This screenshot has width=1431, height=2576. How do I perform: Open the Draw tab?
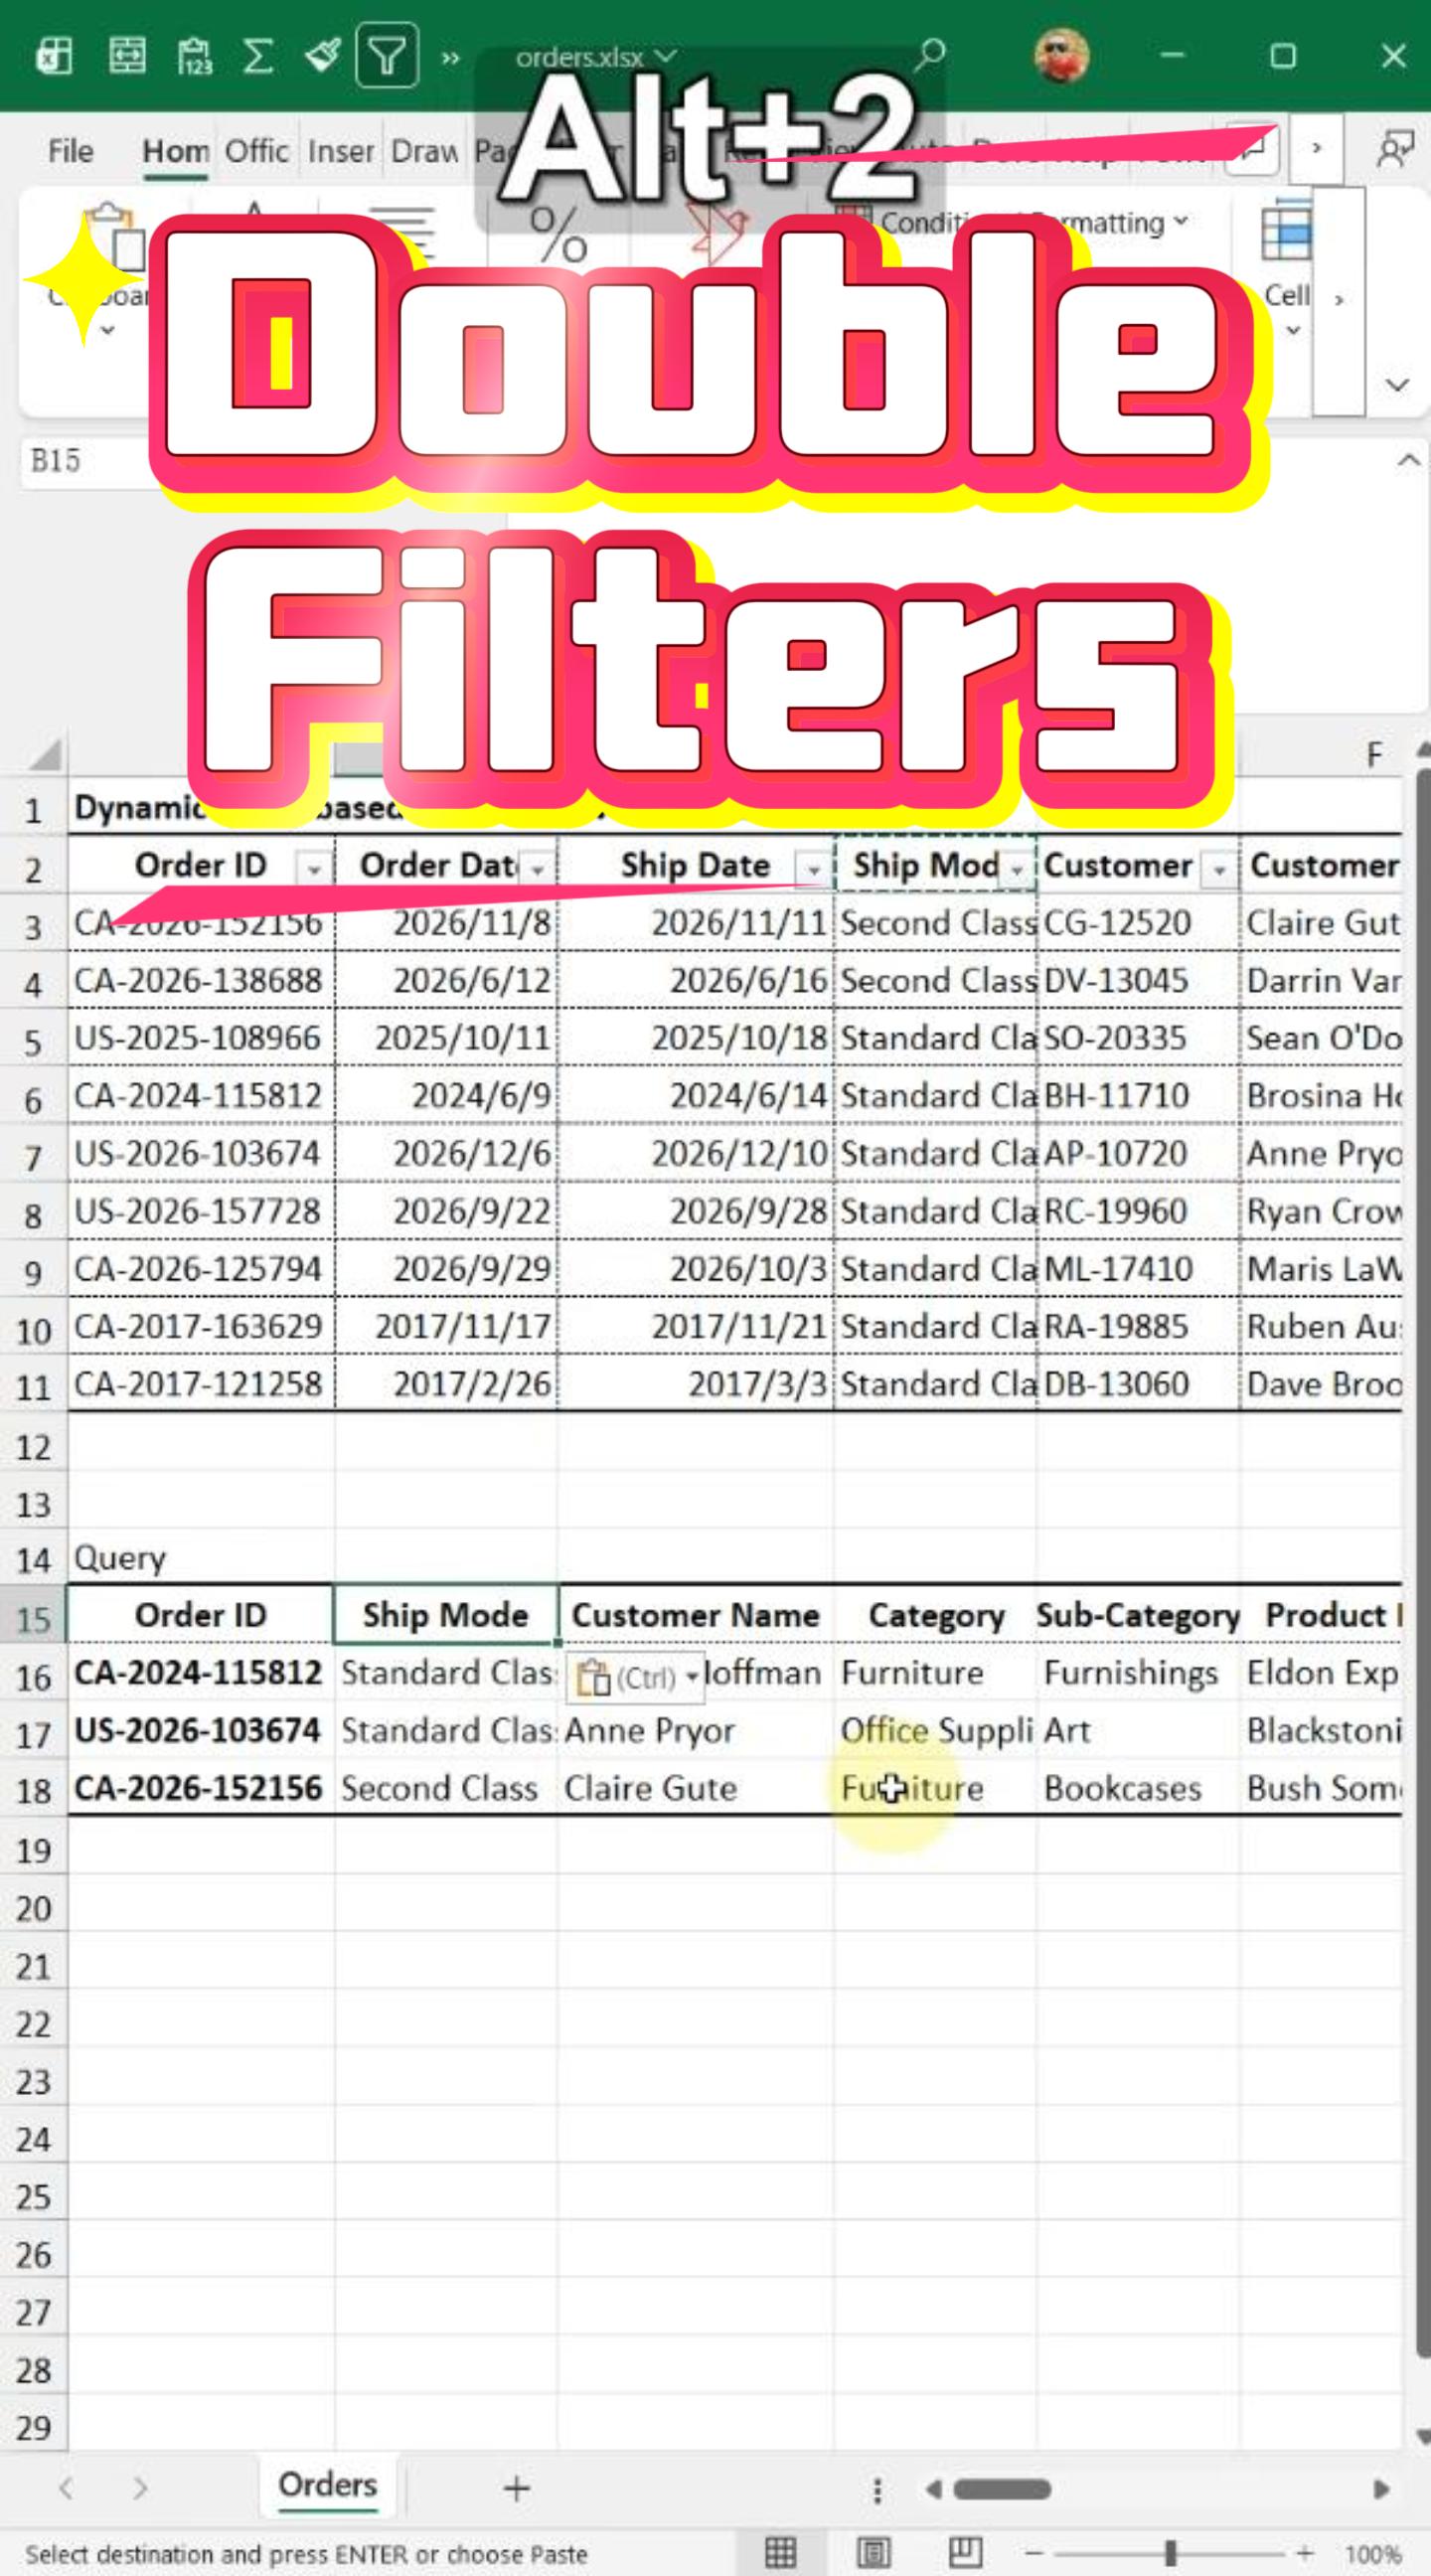pyautogui.click(x=424, y=151)
